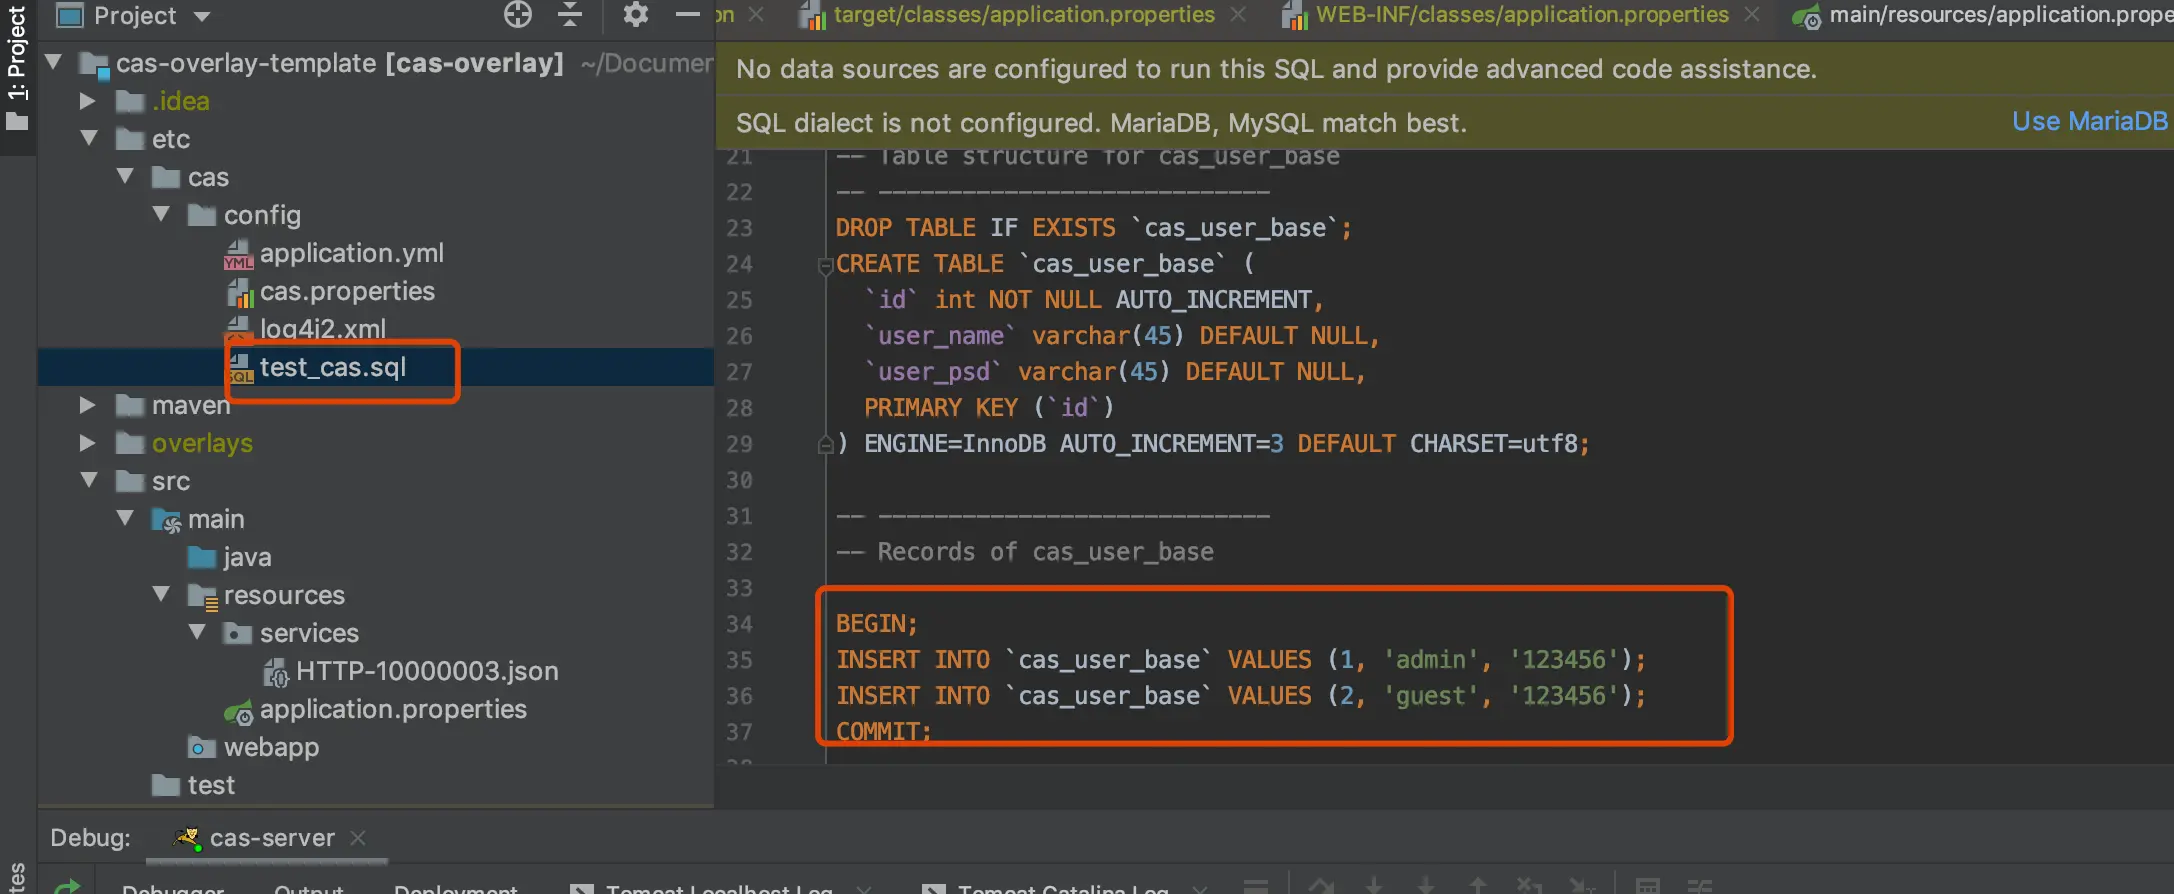Click the `user_psd` varchar(45) column line
This screenshot has width=2174, height=894.
pos(1115,372)
